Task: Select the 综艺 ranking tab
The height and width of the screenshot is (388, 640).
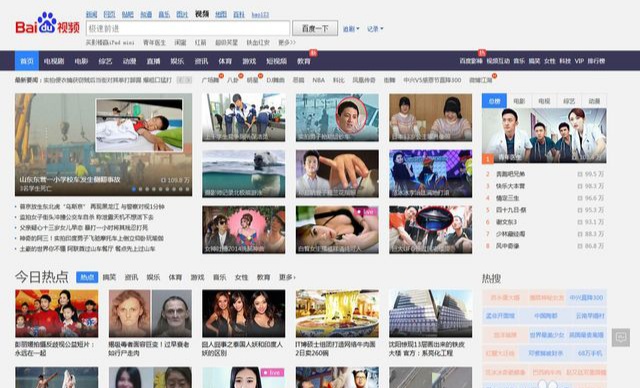Action: (569, 101)
